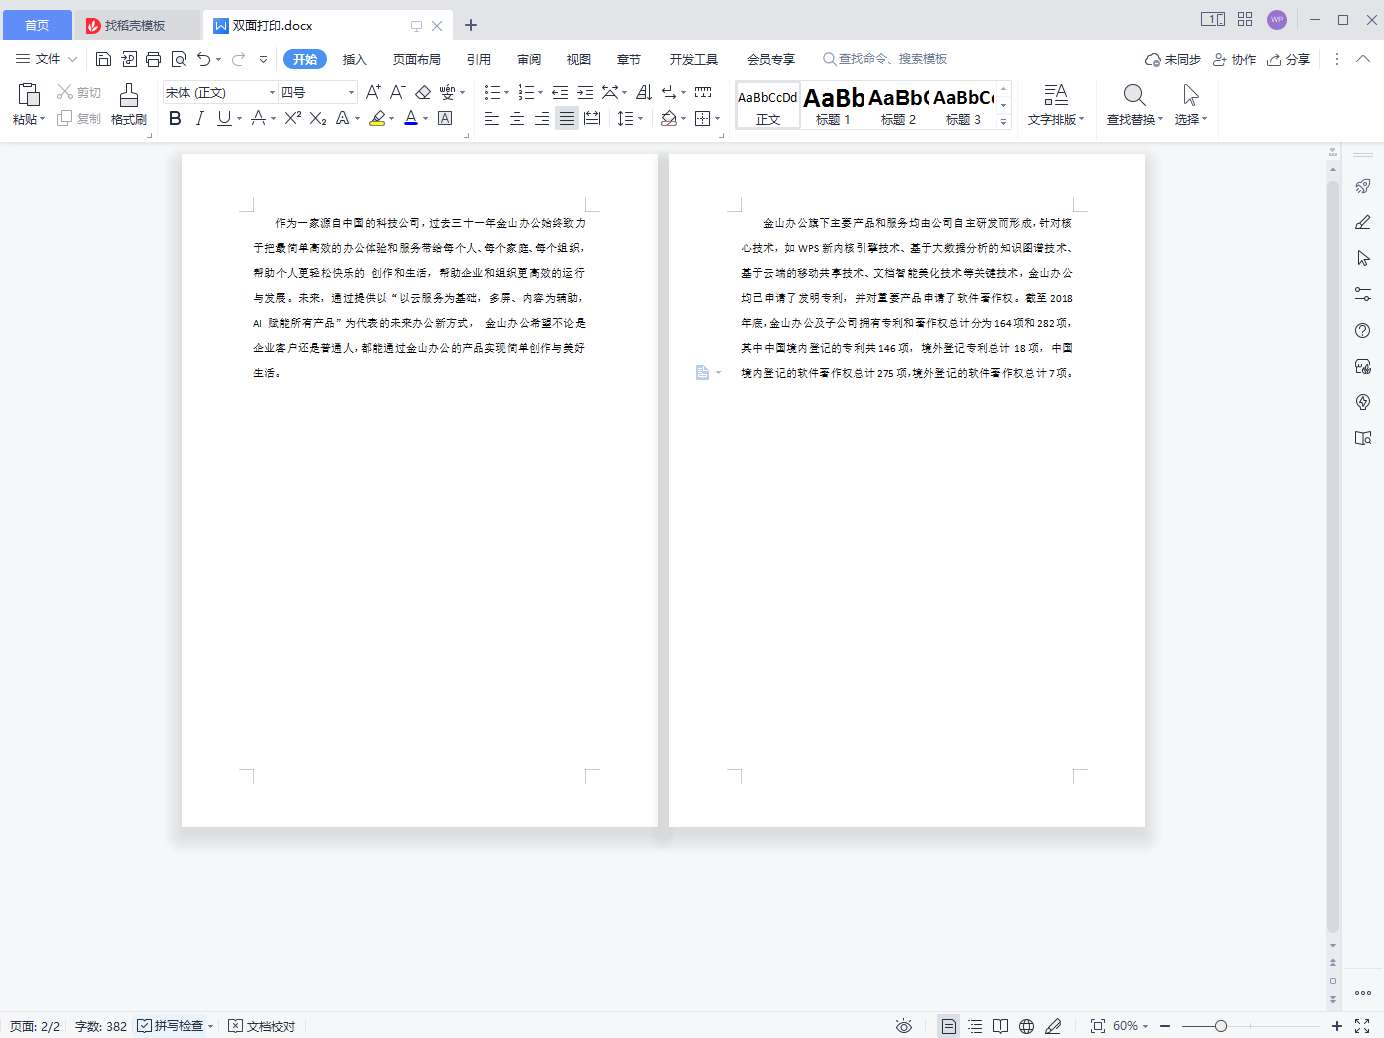The height and width of the screenshot is (1038, 1384).
Task: Toggle Italic formatting
Action: click(200, 118)
